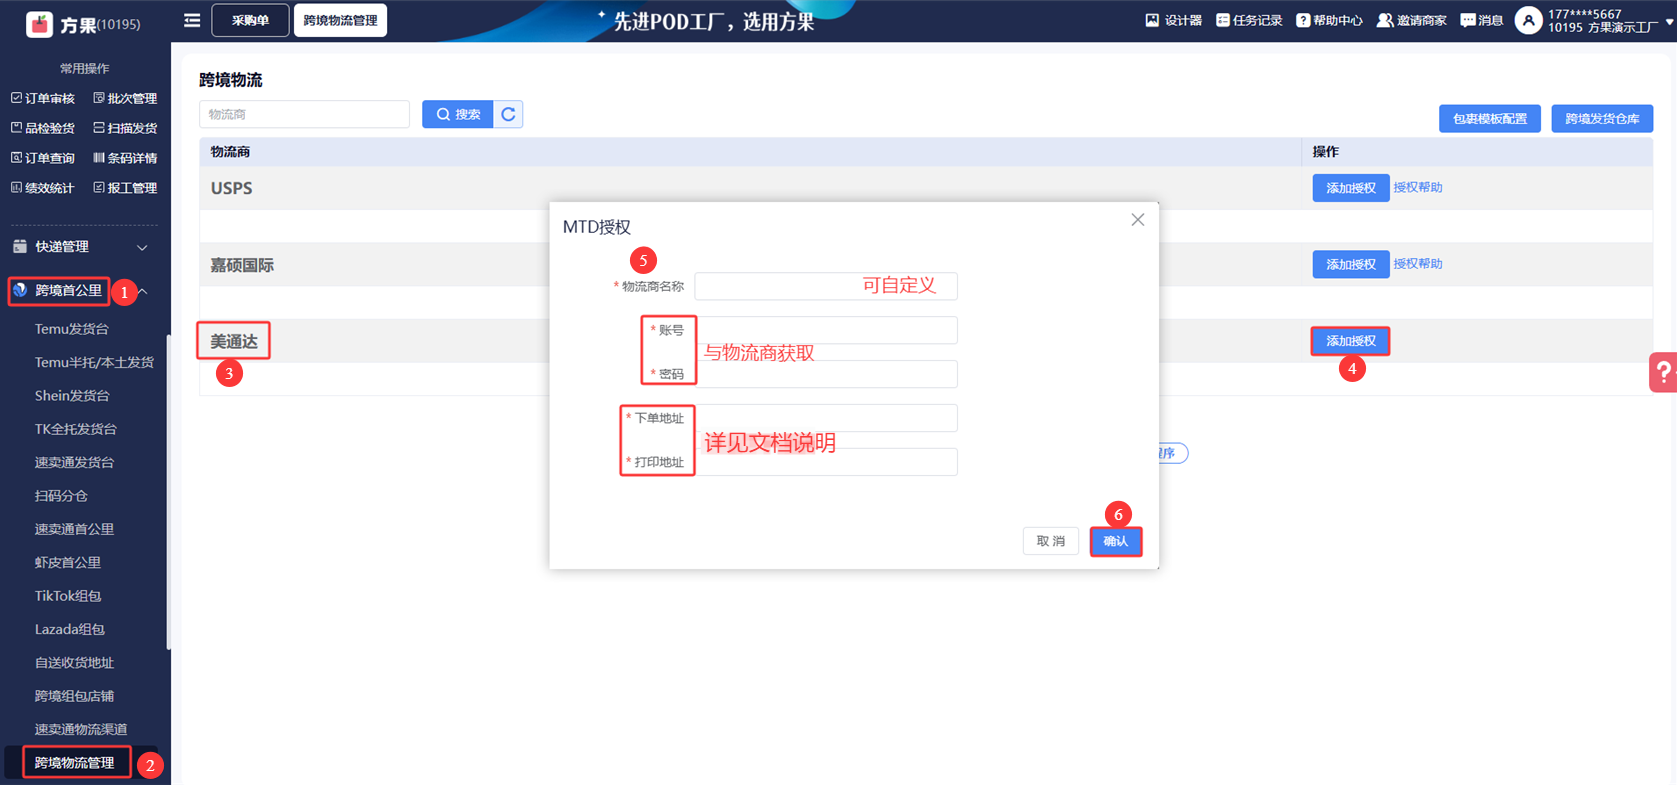Open 虾皮首公里 menu item
Screen dimensions: 1677x786
(x=68, y=563)
